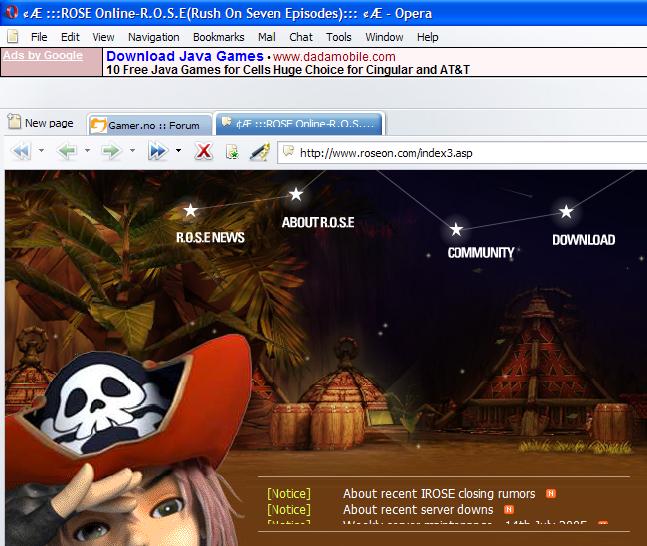Open the Download Java Games ad link
The image size is (647, 546).
[185, 56]
